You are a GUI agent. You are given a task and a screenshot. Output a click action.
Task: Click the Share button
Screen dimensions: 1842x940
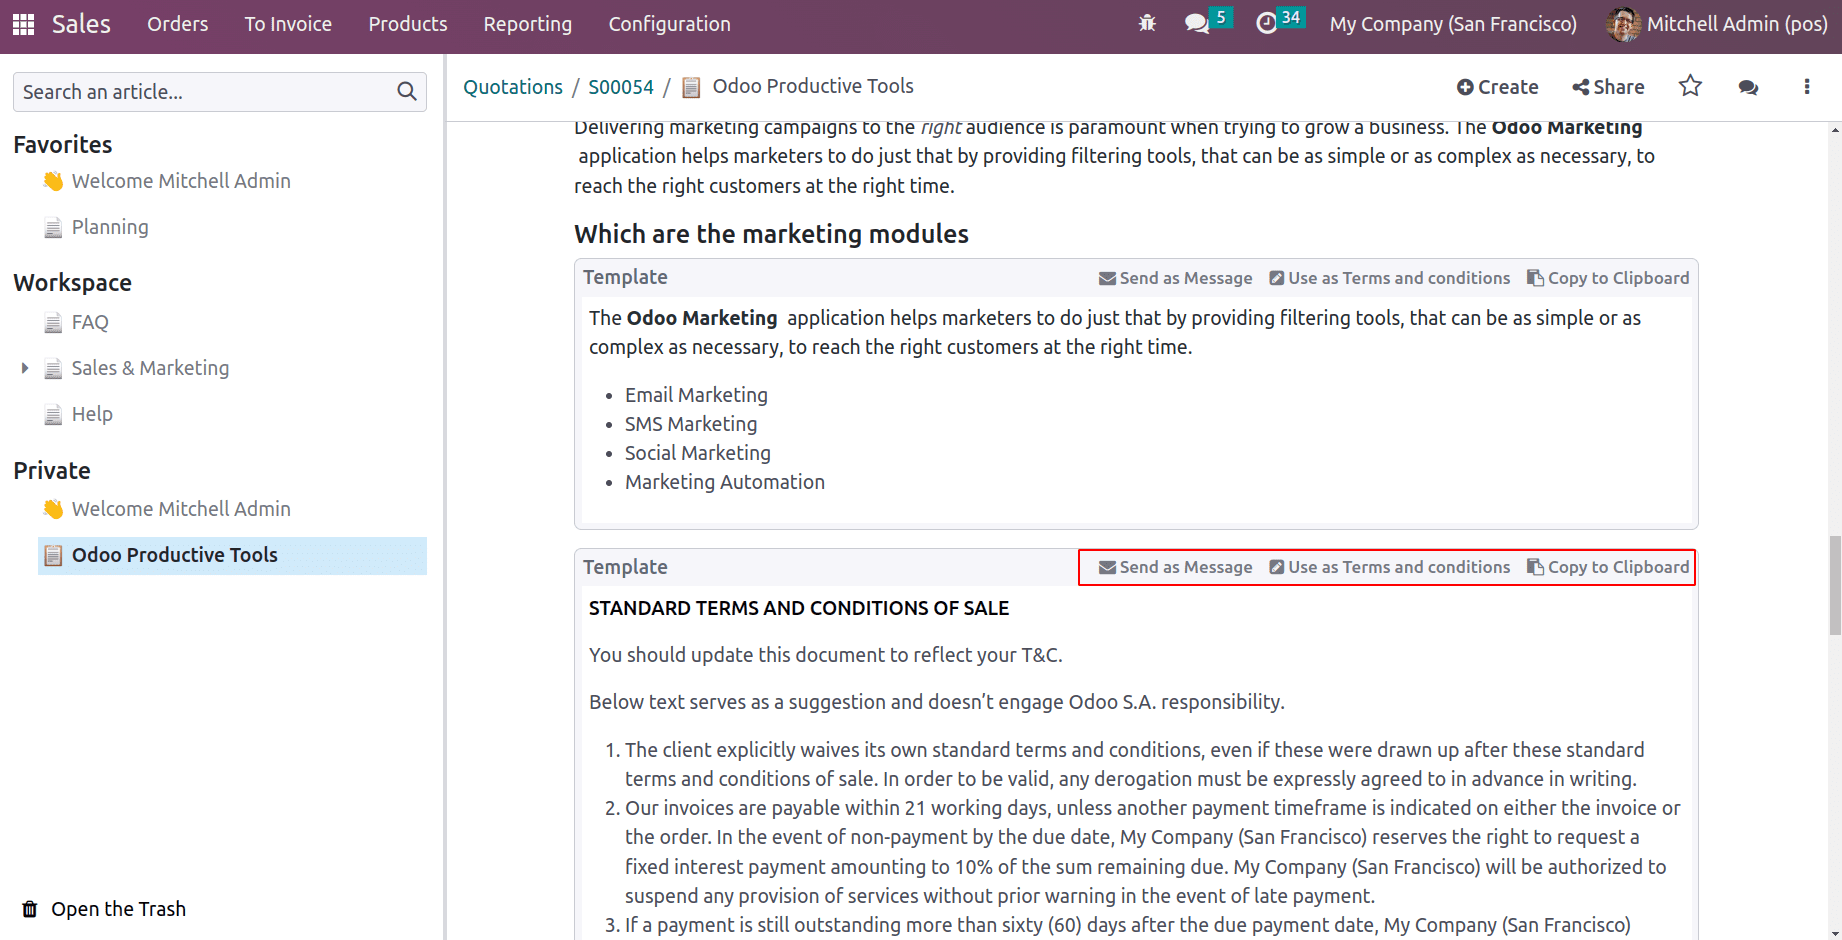1608,87
